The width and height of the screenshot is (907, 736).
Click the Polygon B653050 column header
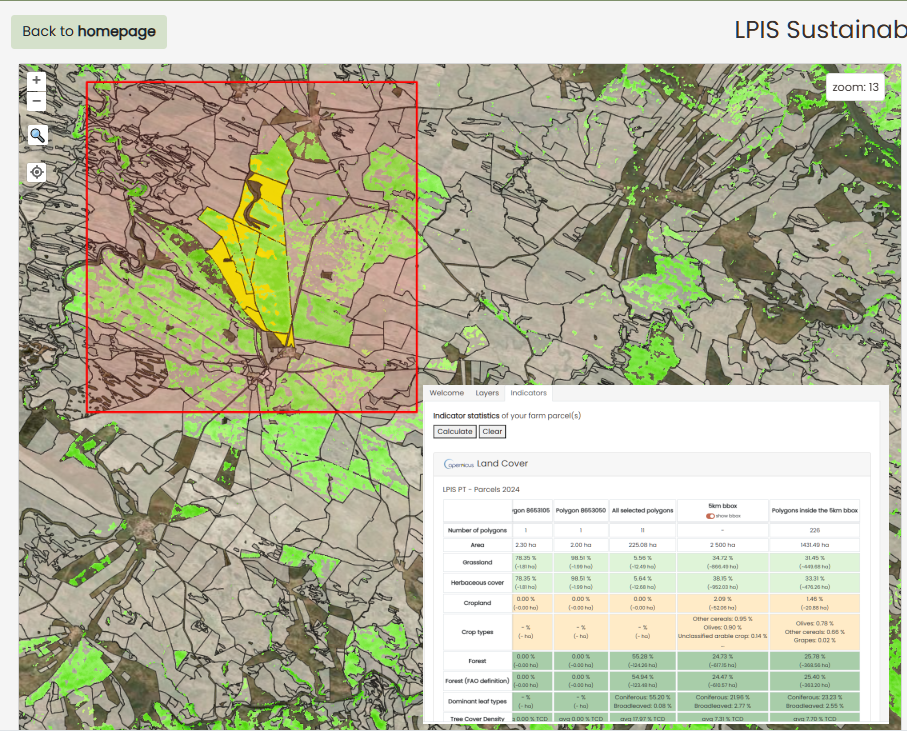pos(581,510)
